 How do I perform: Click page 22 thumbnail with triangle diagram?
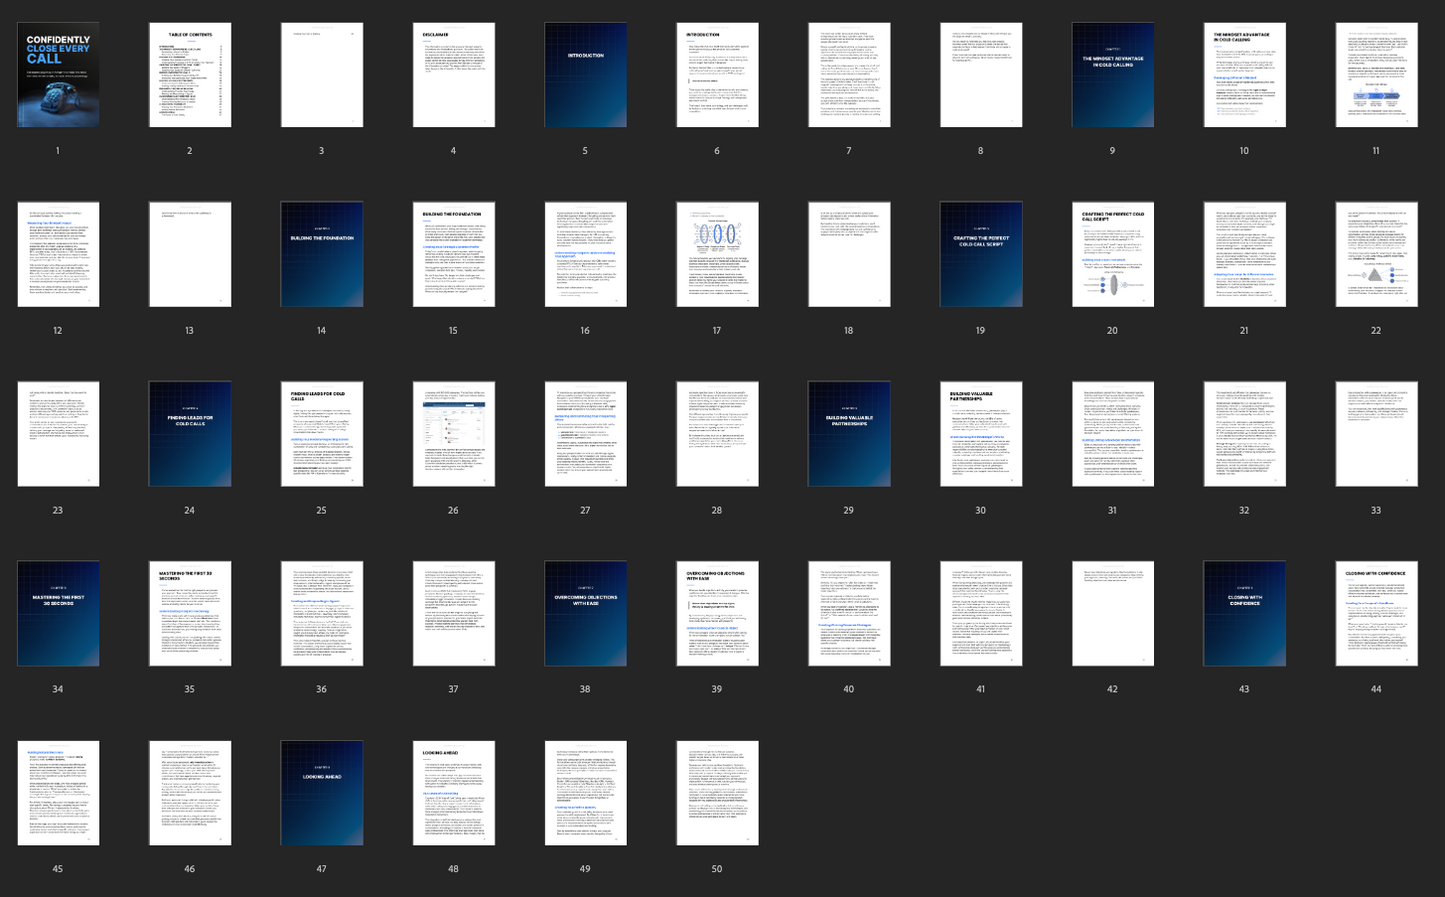click(x=1376, y=254)
